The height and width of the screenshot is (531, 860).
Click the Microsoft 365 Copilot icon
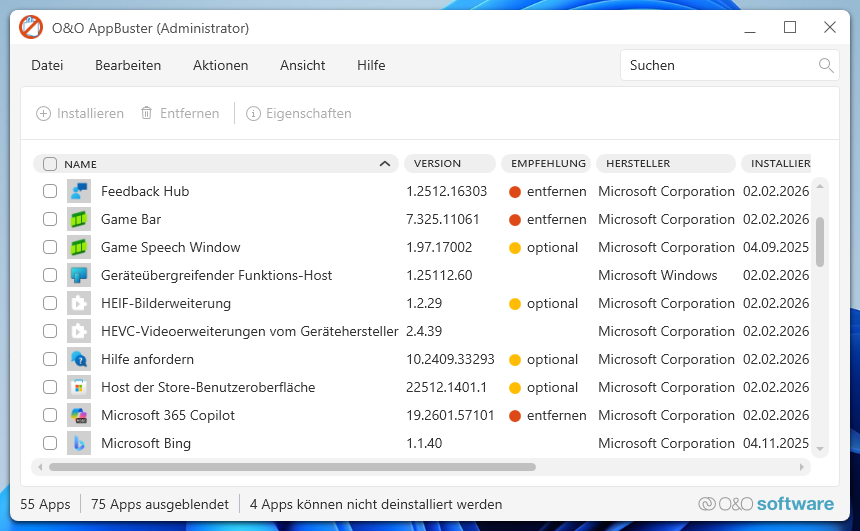(79, 415)
